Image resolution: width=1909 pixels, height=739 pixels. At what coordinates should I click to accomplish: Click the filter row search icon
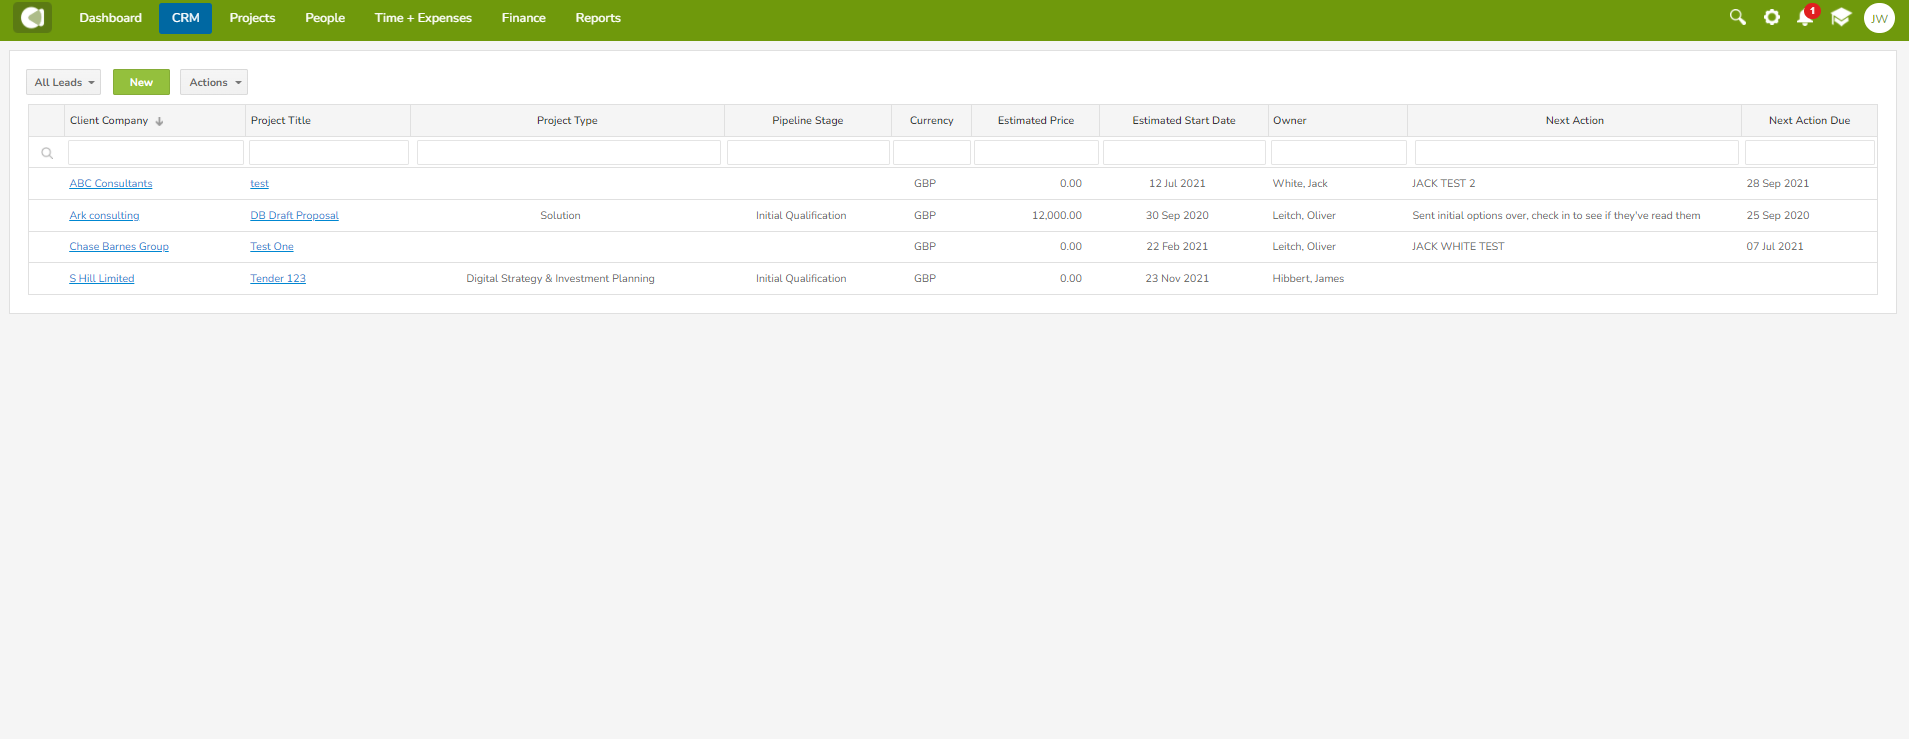pyautogui.click(x=47, y=153)
